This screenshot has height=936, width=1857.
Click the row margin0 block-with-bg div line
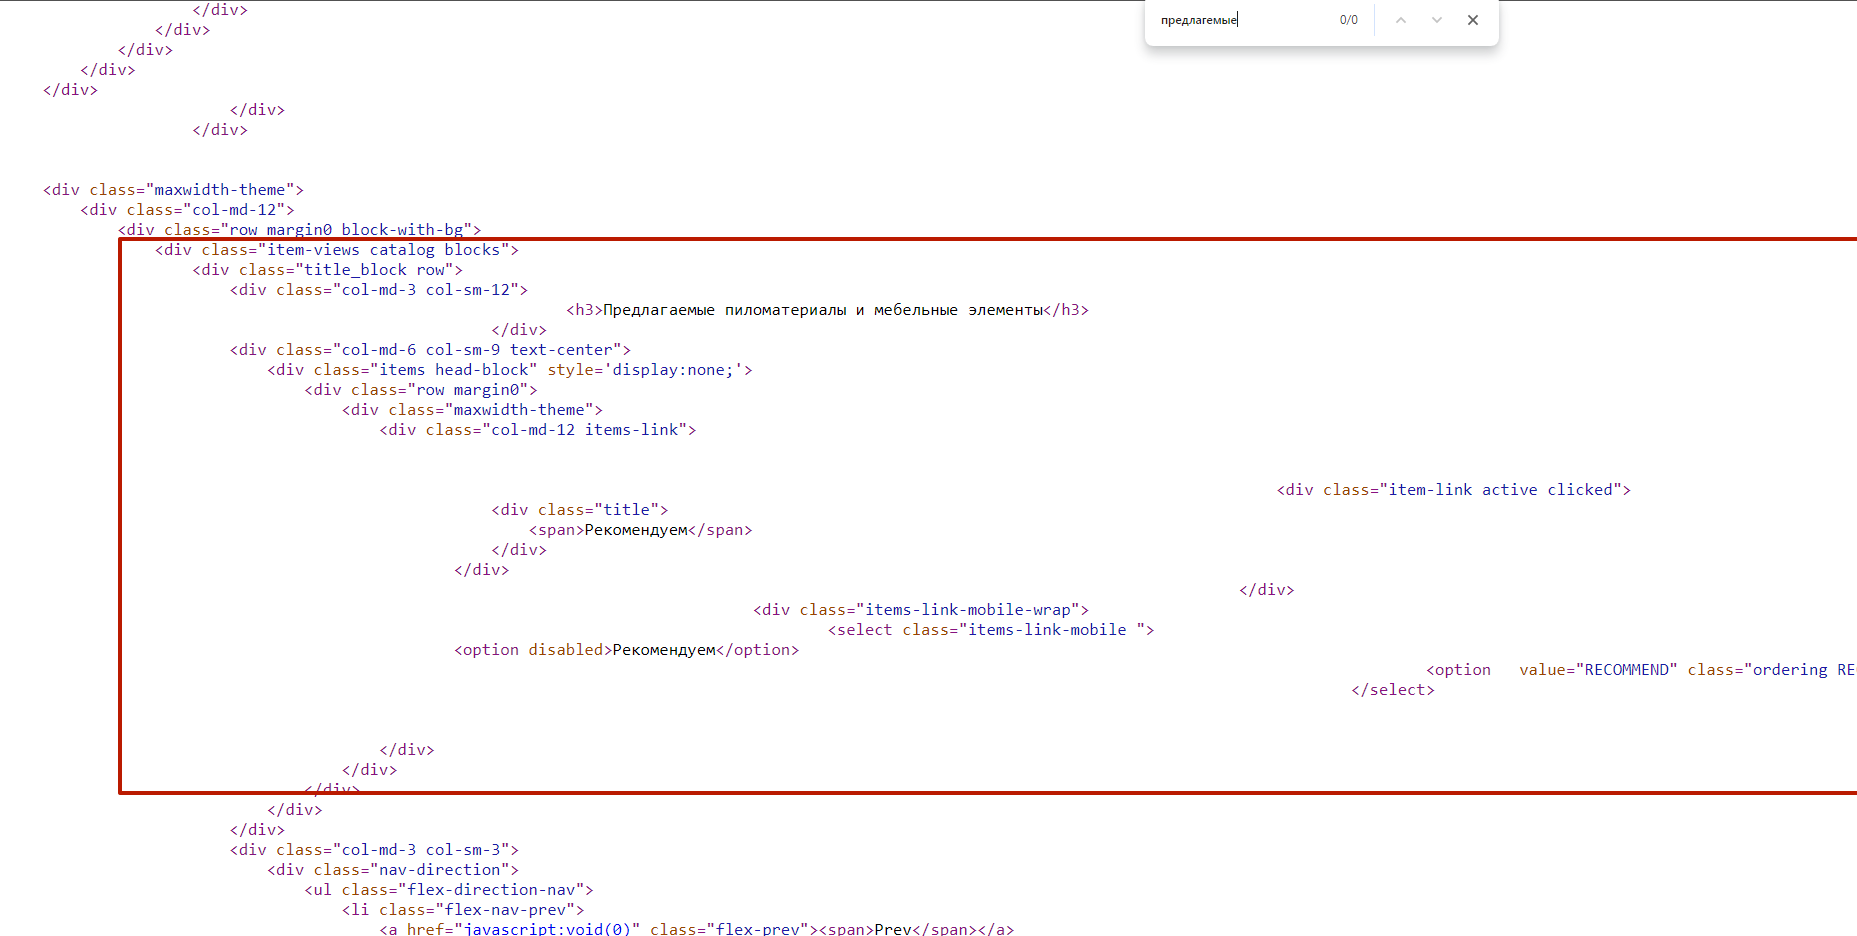pos(299,230)
